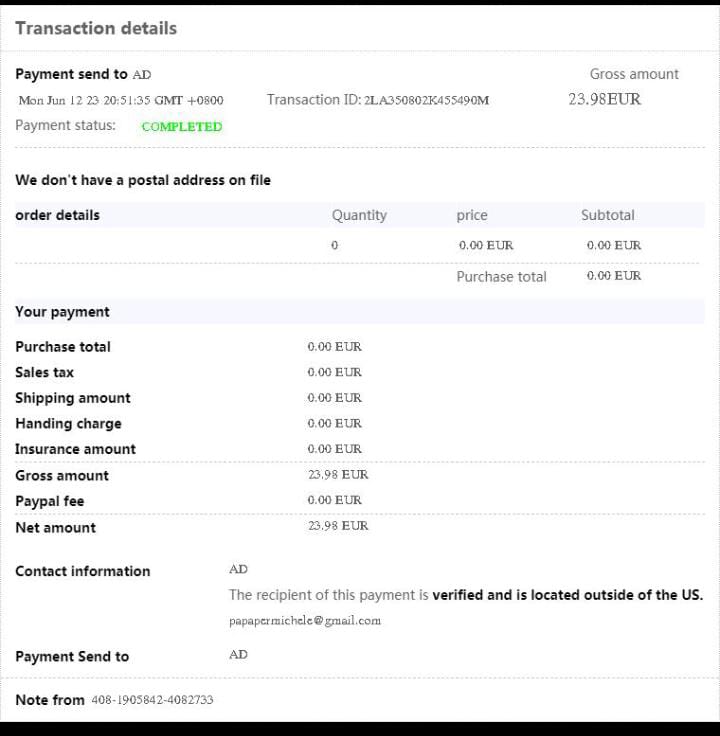Click the note number 408-1905842-4082733
This screenshot has width=720, height=736.
pos(152,700)
